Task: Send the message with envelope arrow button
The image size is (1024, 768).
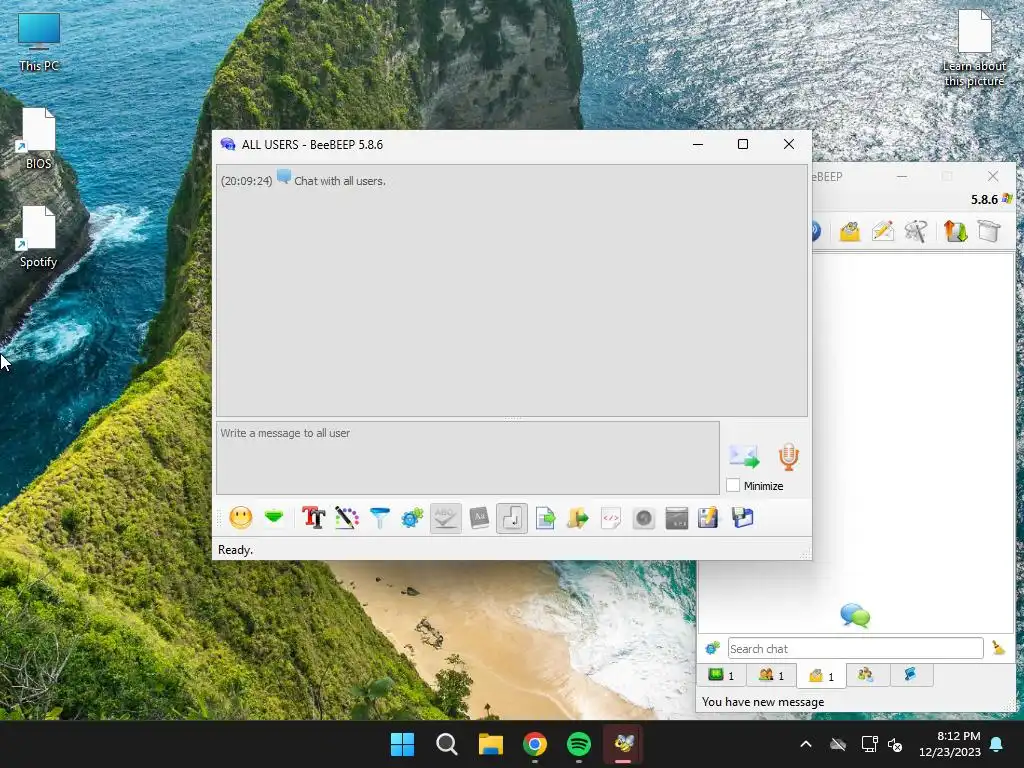Action: [x=744, y=456]
